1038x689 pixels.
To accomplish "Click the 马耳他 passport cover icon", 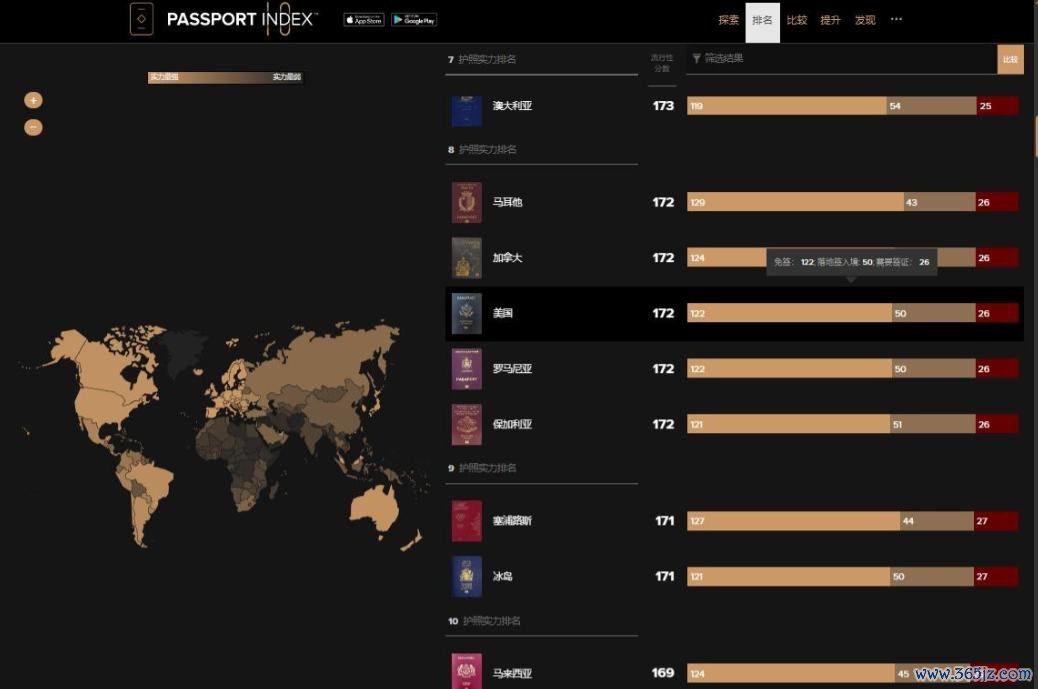I will pos(466,202).
